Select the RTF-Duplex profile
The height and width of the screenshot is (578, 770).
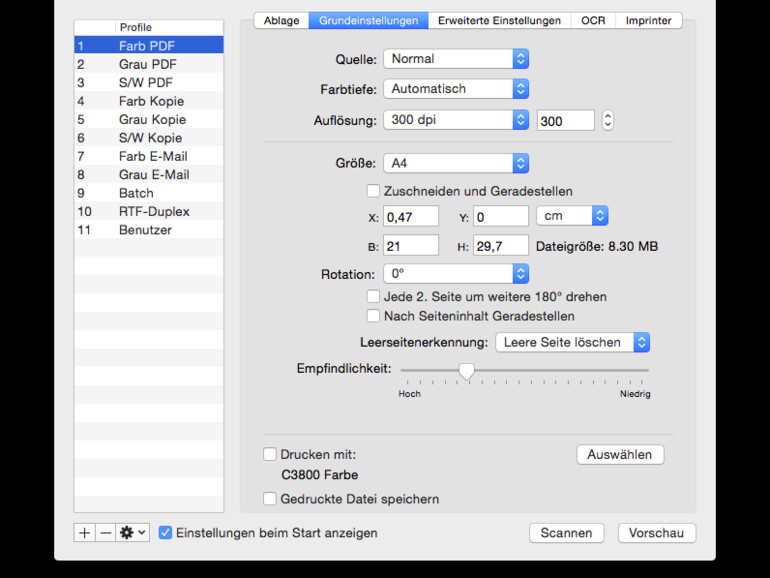(x=149, y=211)
